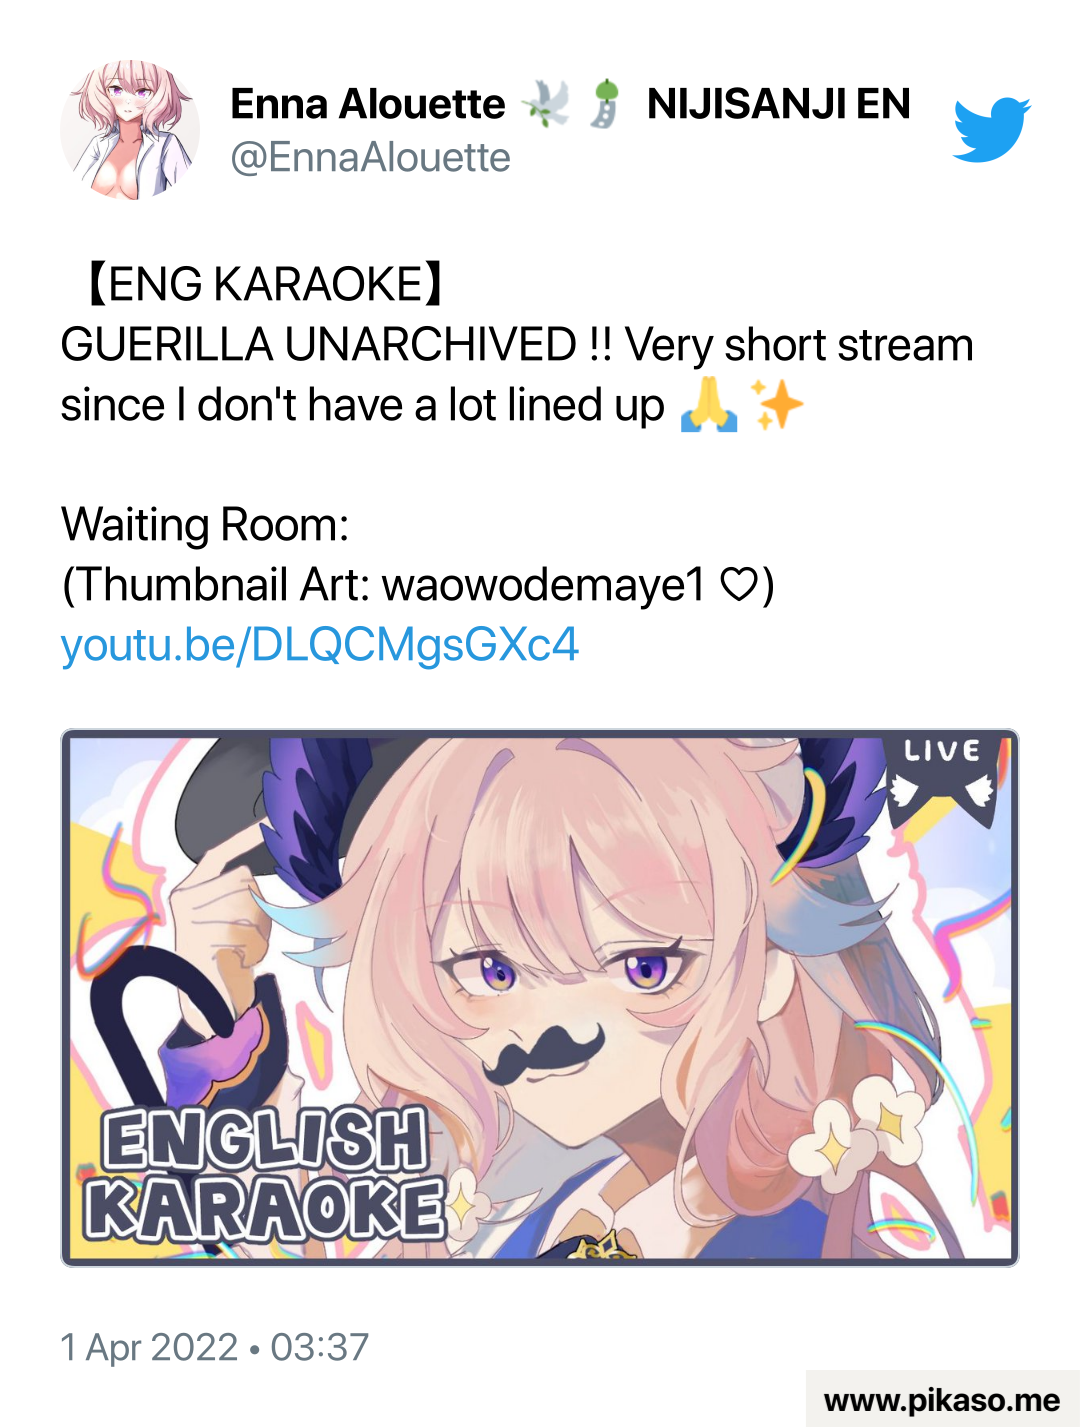Screen dimensions: 1080x1427
Task: Click the sparkles emoji in tweet
Action: point(777,406)
